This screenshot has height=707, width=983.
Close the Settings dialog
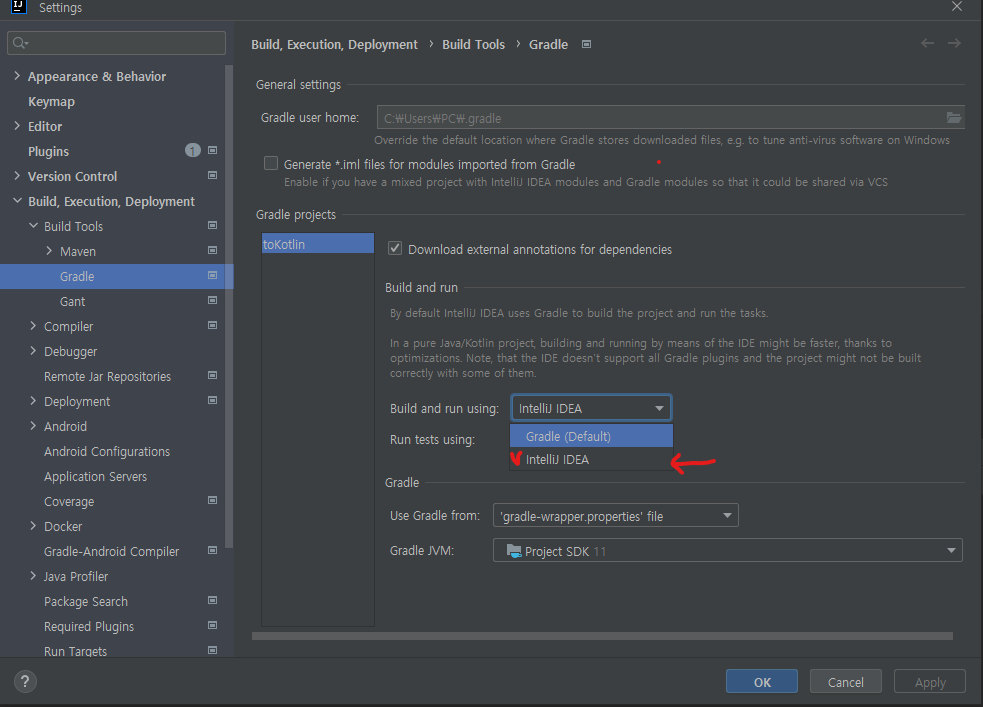click(957, 7)
